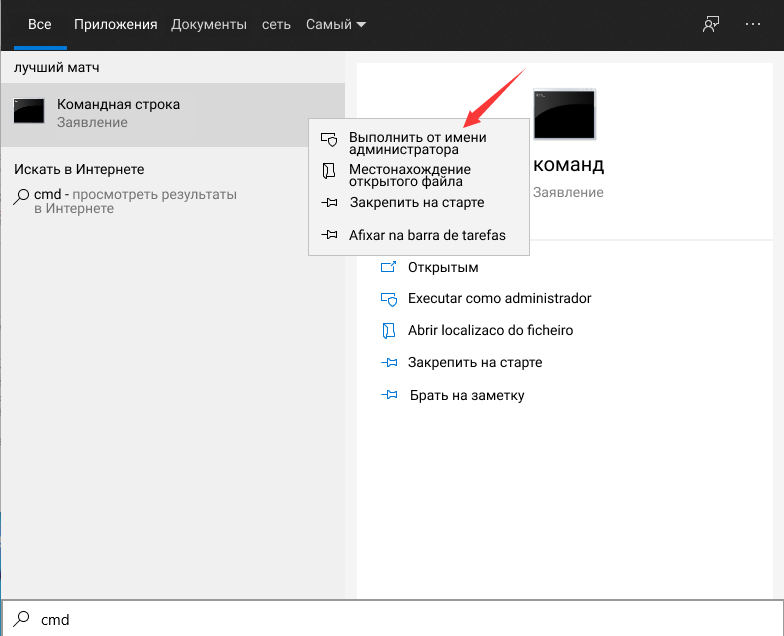Click Брать на заметку action

pyautogui.click(x=467, y=396)
